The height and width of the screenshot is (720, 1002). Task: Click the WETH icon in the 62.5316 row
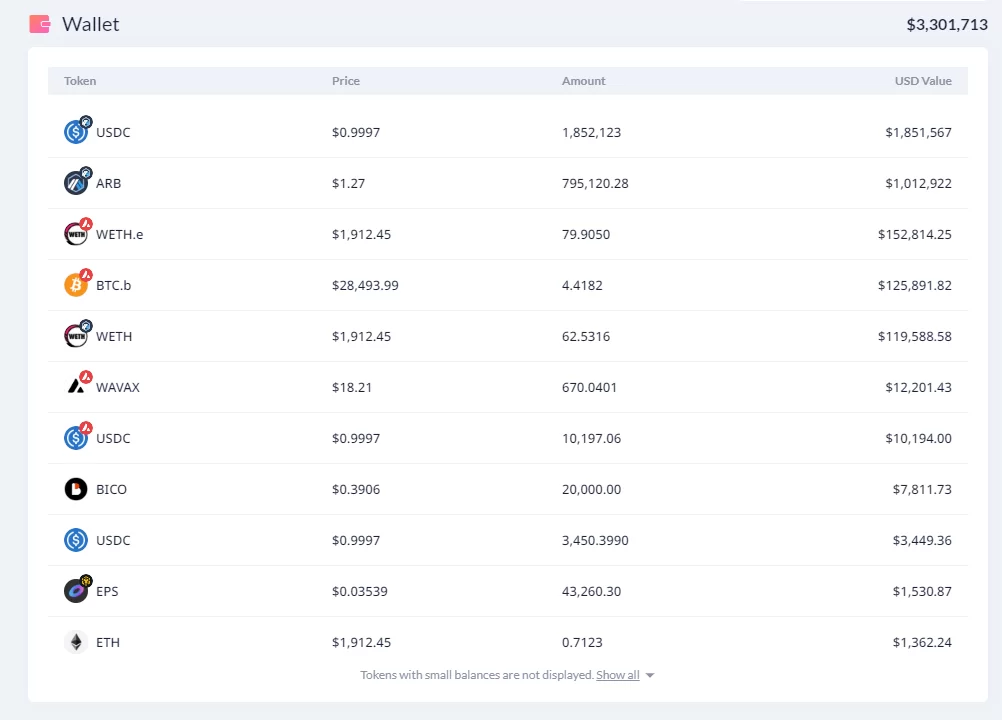76,336
